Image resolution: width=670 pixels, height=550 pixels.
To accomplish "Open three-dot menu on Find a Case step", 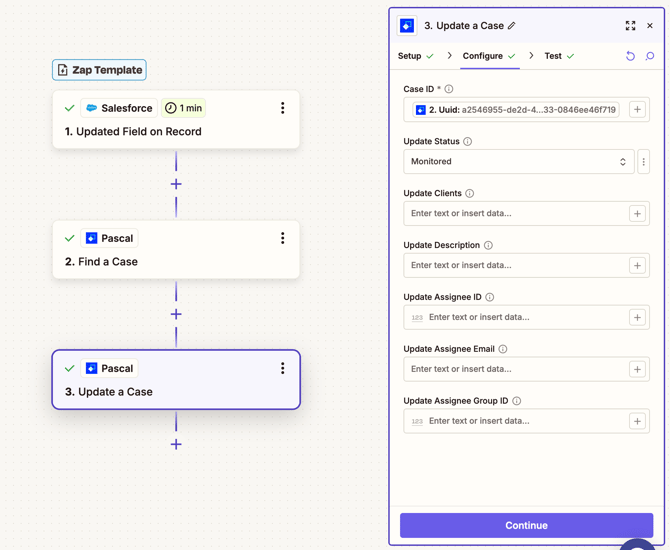I will [282, 238].
